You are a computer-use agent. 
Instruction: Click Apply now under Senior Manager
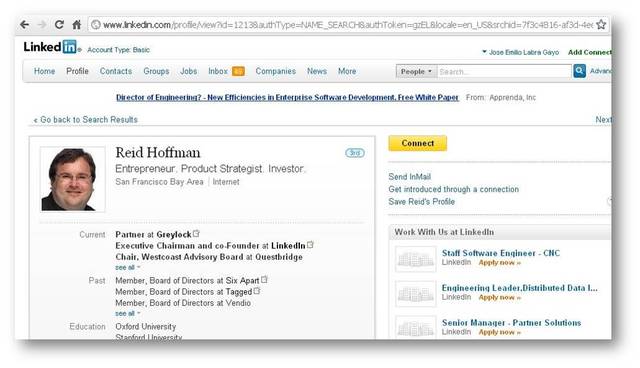coord(500,332)
